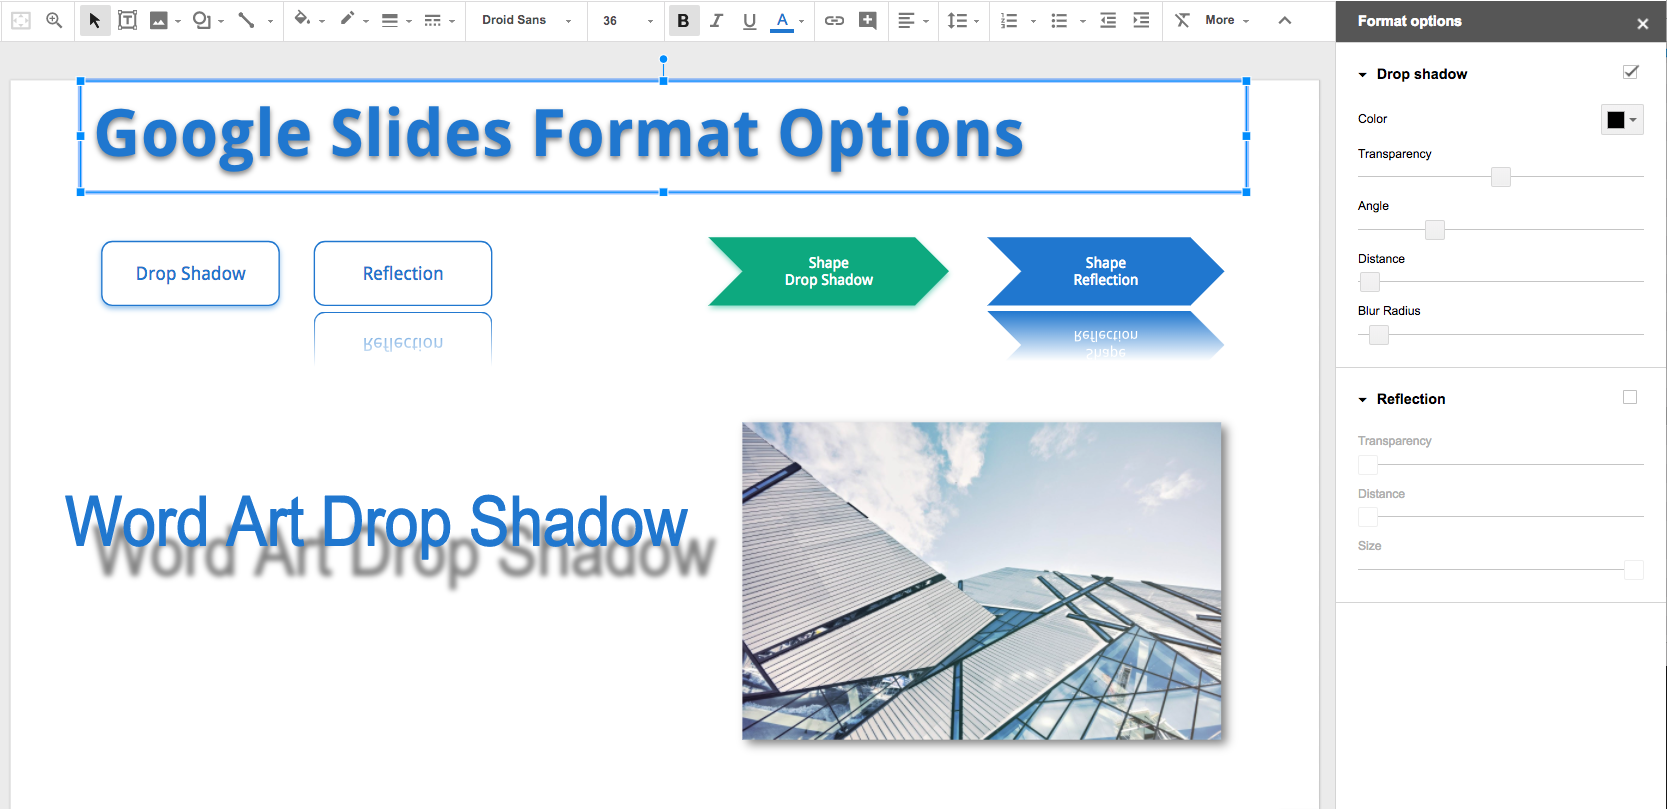Screen dimensions: 1667x809
Task: Enable the Reflection checkbox
Action: point(1630,397)
